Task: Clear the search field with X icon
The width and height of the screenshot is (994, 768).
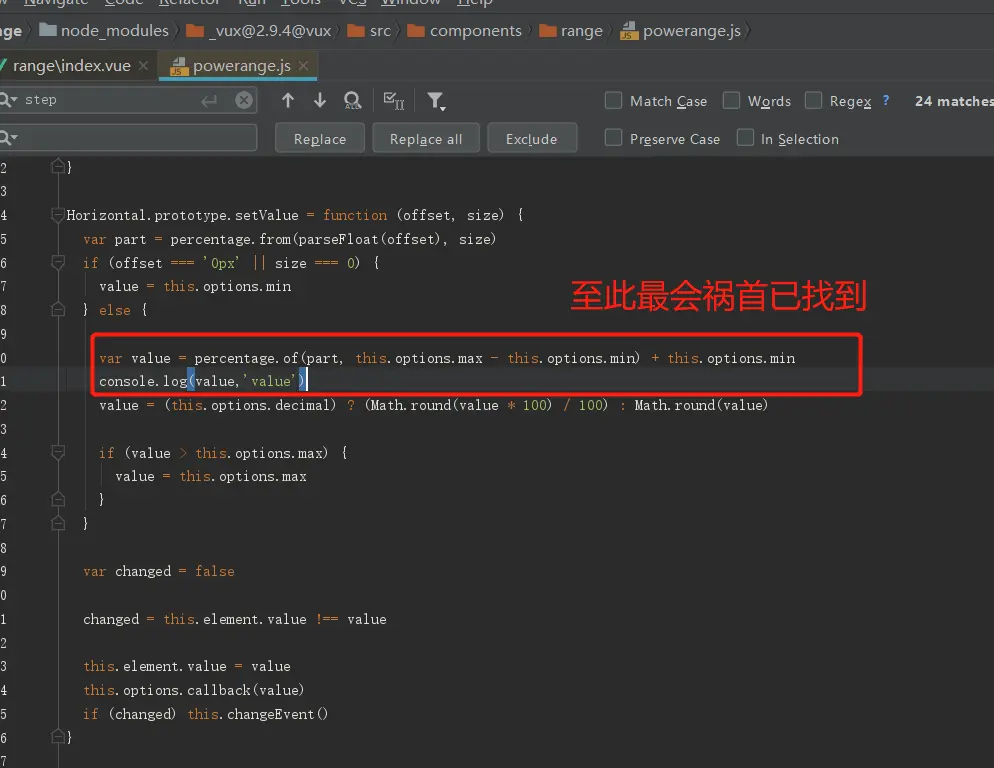Action: tap(244, 100)
